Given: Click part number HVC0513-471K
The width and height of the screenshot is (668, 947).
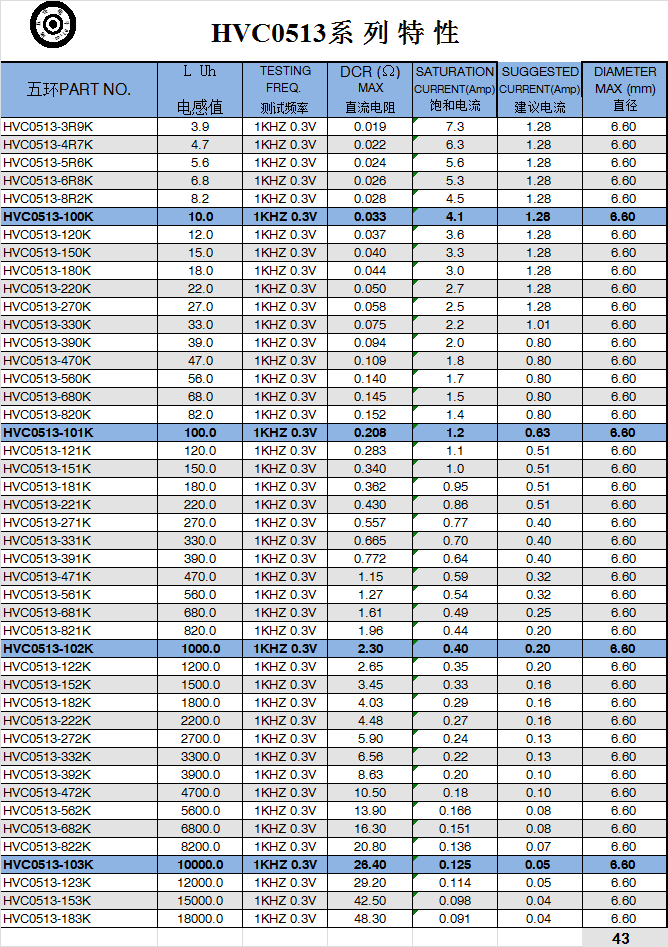Looking at the screenshot, I should click(x=47, y=577).
